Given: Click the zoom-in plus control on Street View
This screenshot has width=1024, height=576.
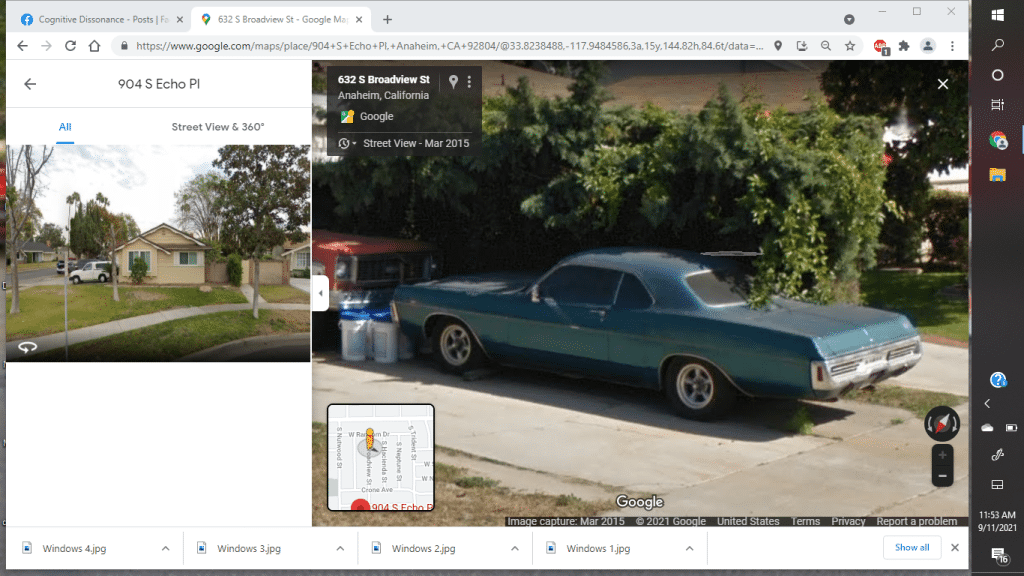Looking at the screenshot, I should 941,453.
